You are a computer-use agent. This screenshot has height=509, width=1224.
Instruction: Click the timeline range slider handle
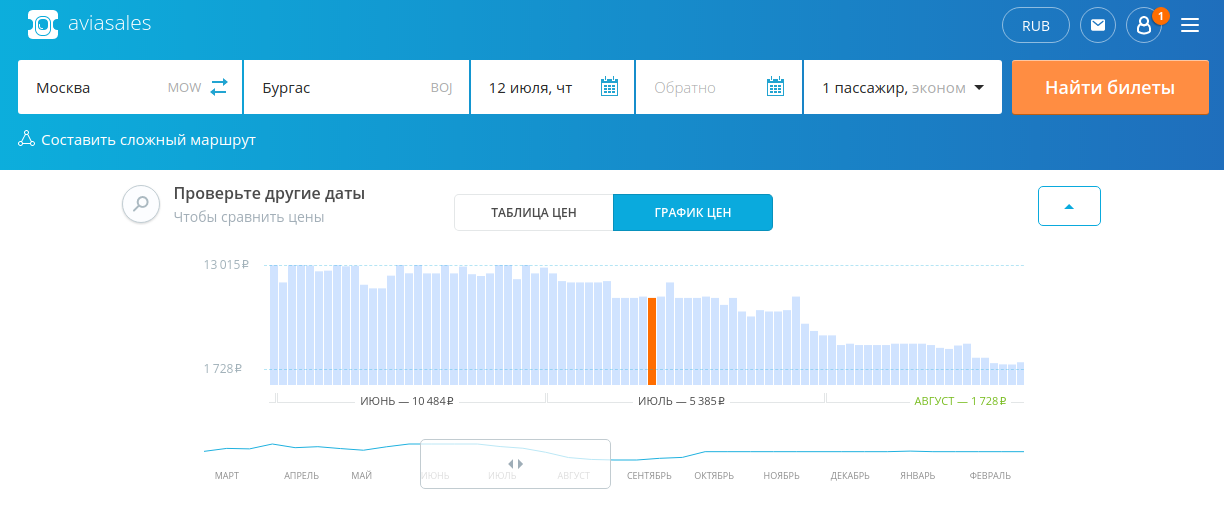point(515,464)
